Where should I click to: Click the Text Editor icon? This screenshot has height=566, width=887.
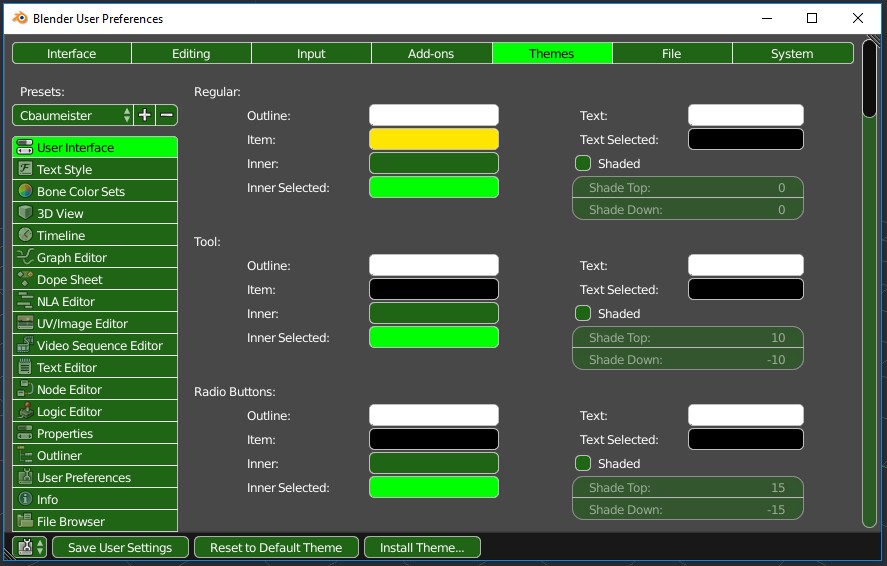(25, 367)
